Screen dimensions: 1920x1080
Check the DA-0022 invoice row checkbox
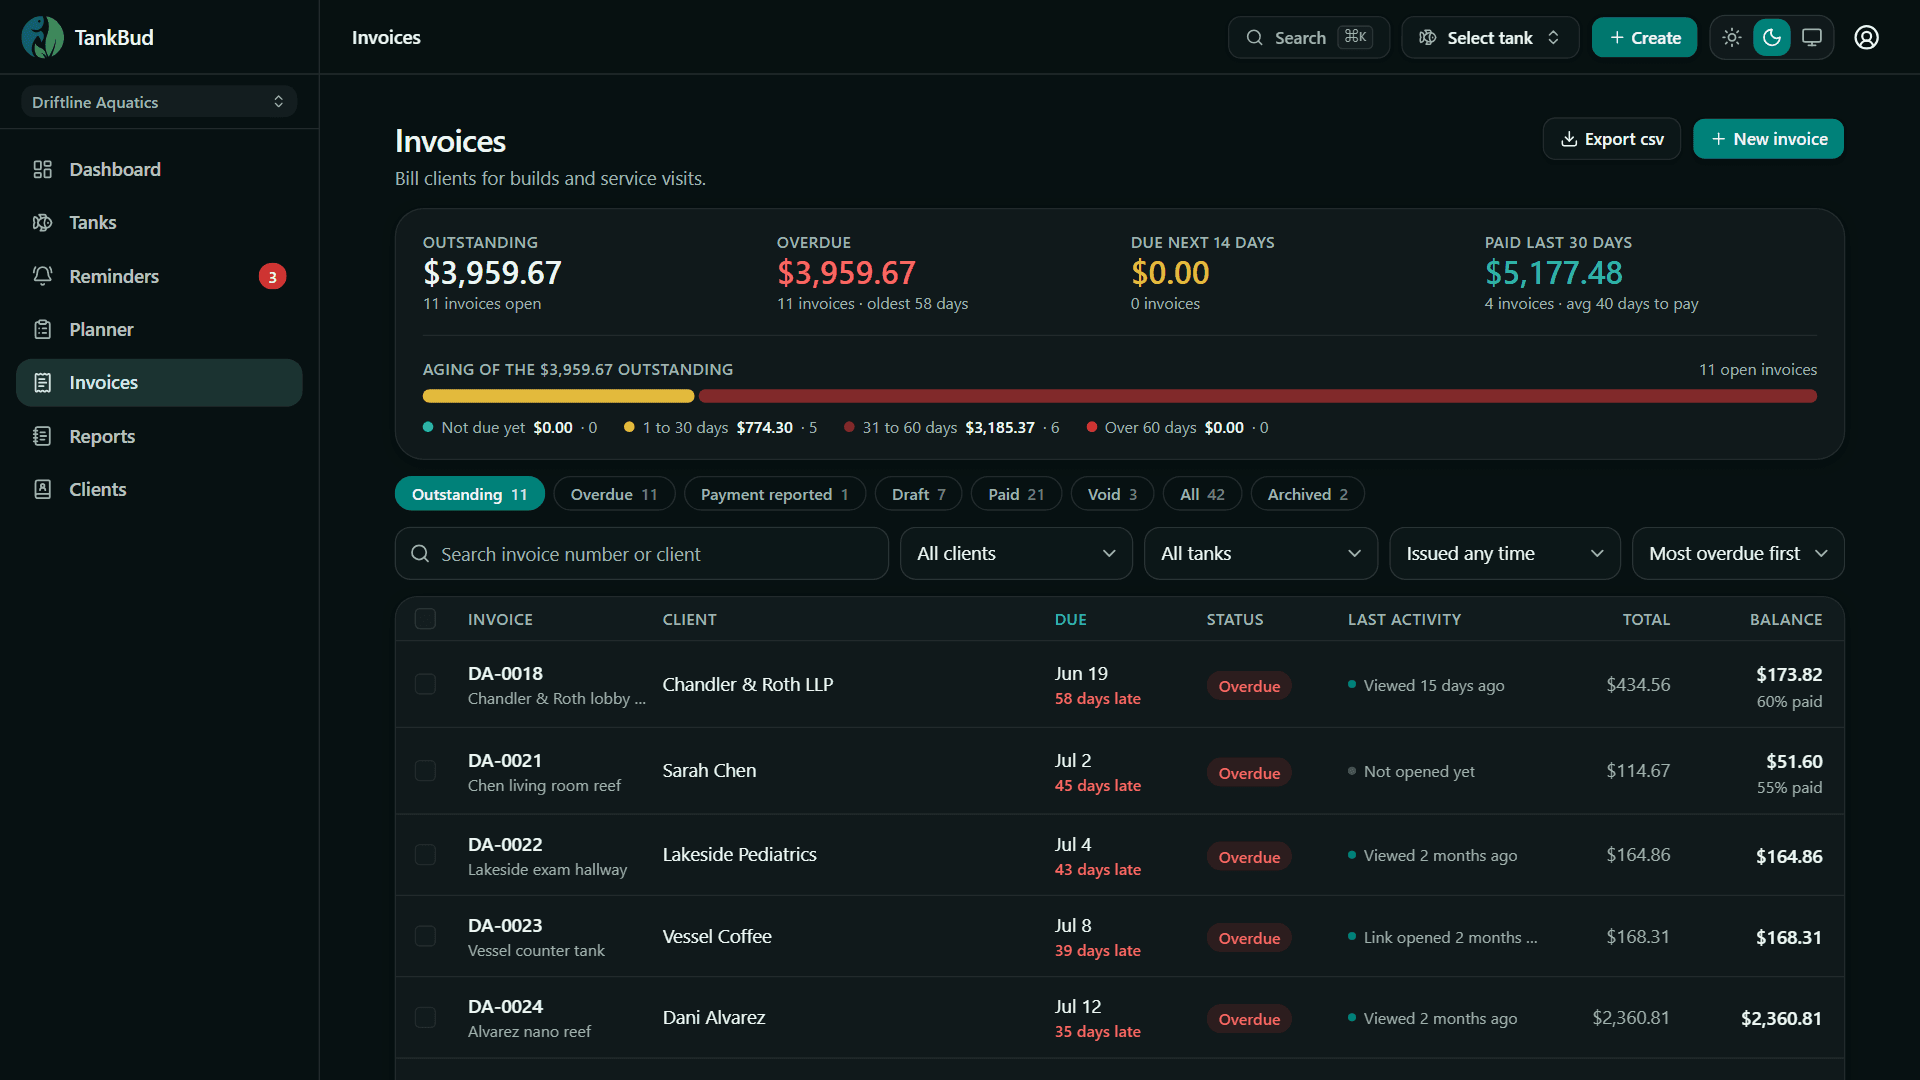(425, 855)
